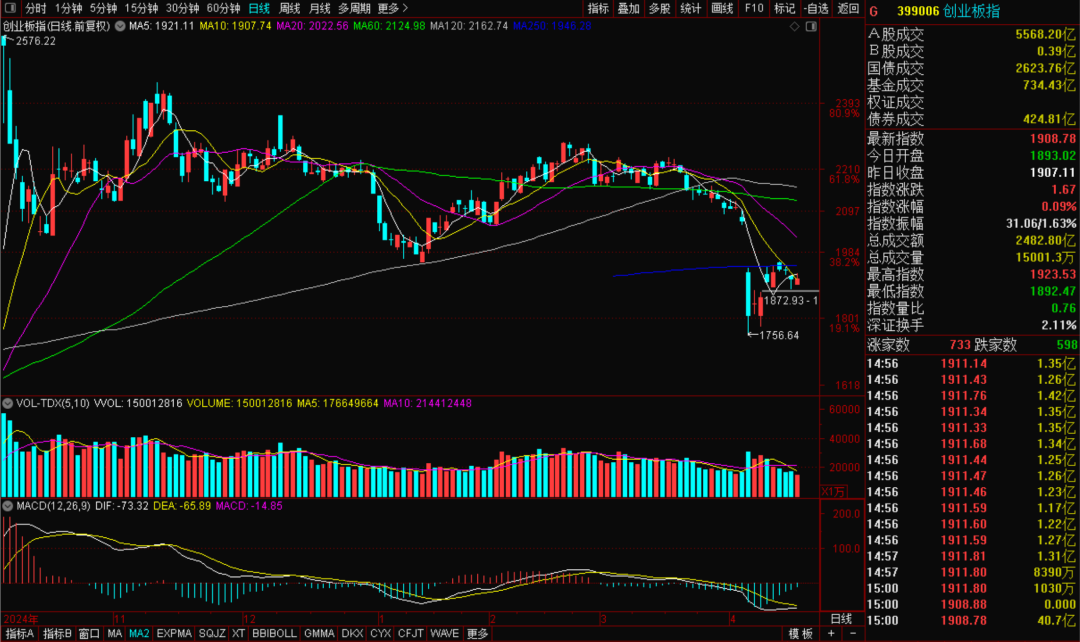1080x642 pixels.
Task: Apply the DKX indicator tab
Action: point(353,634)
